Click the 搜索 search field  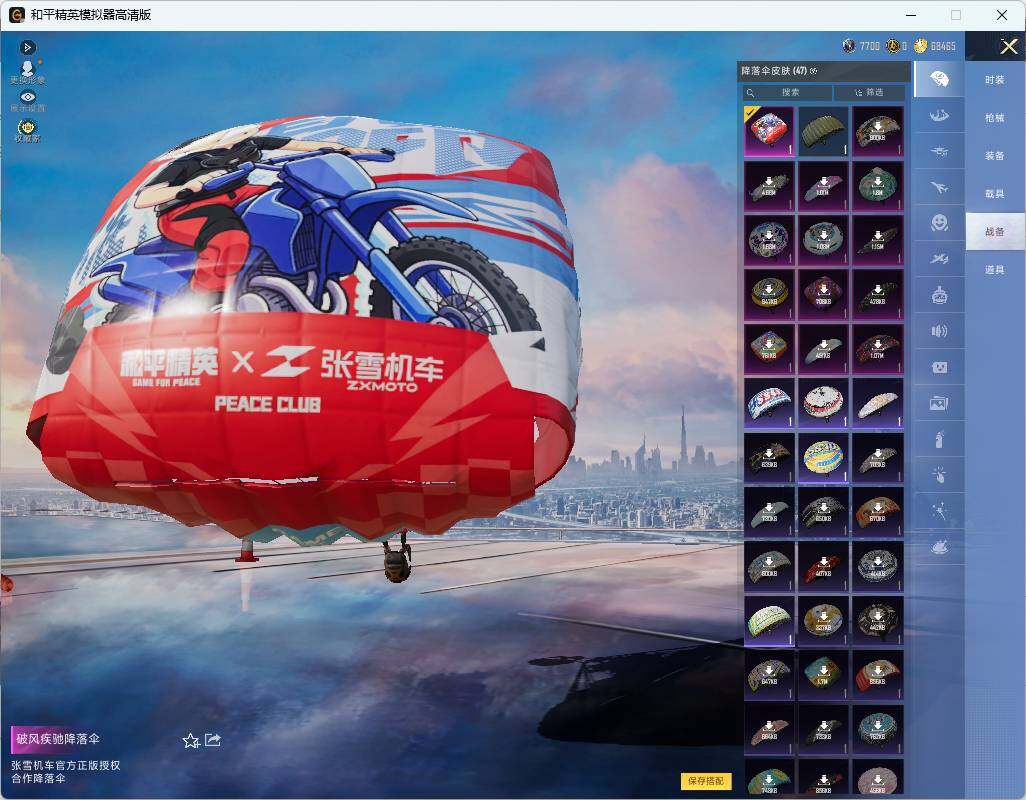(787, 92)
